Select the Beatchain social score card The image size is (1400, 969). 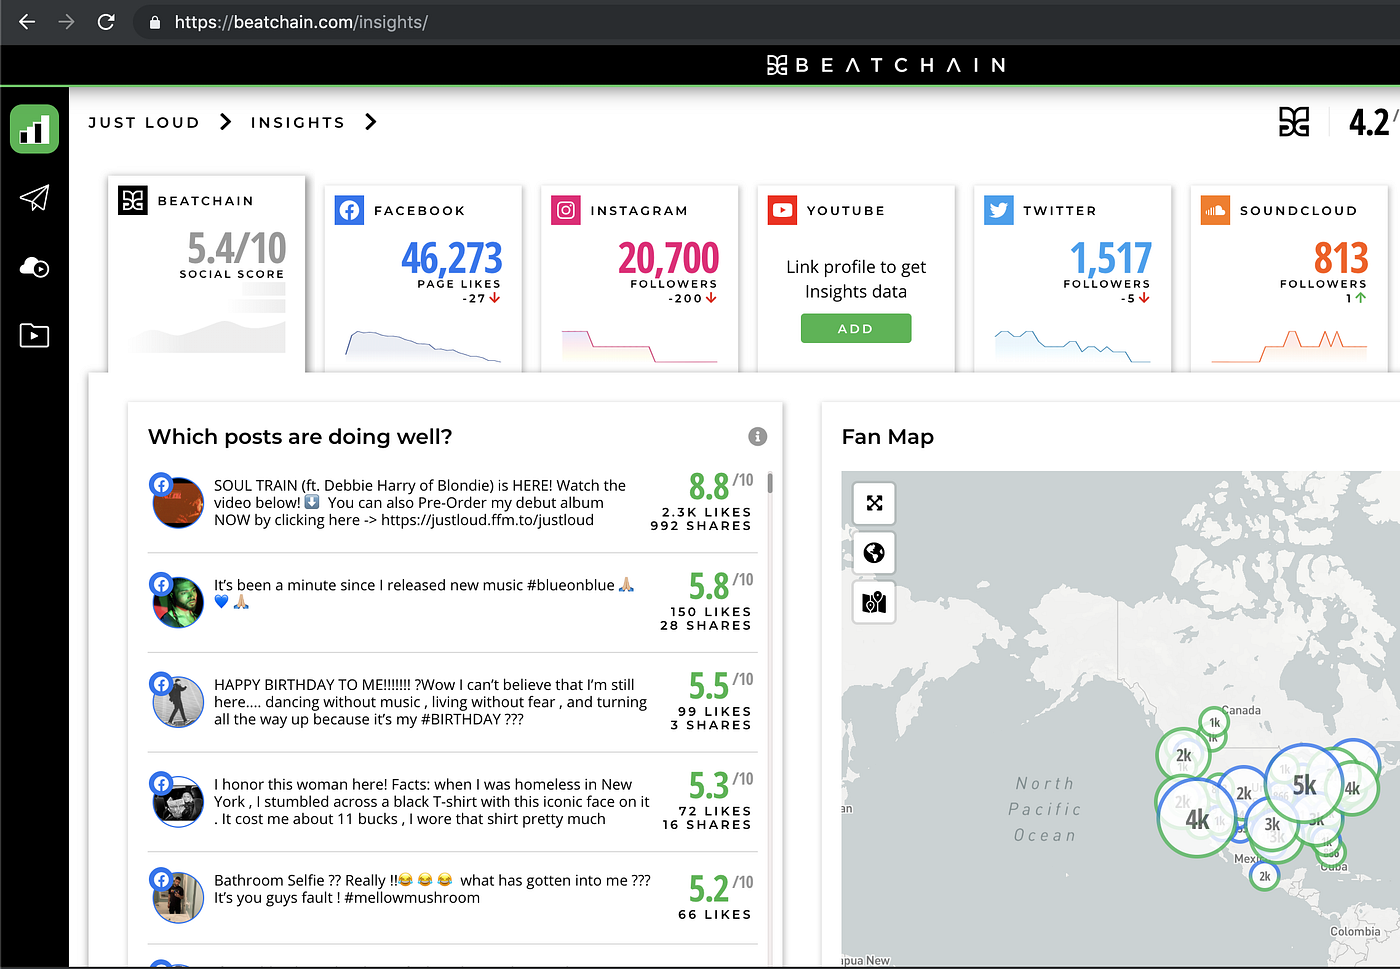pyautogui.click(x=206, y=274)
